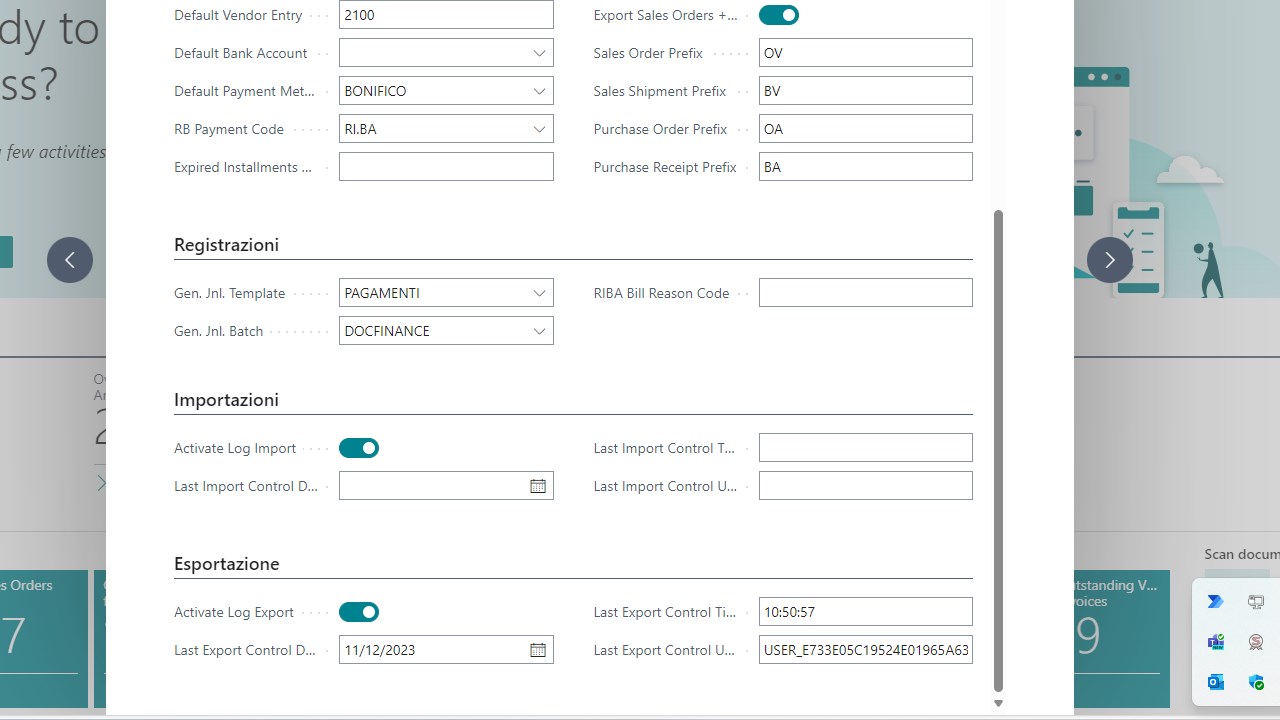The image size is (1280, 720).
Task: Open Outlook from the tray overflow
Action: pyautogui.click(x=1216, y=682)
